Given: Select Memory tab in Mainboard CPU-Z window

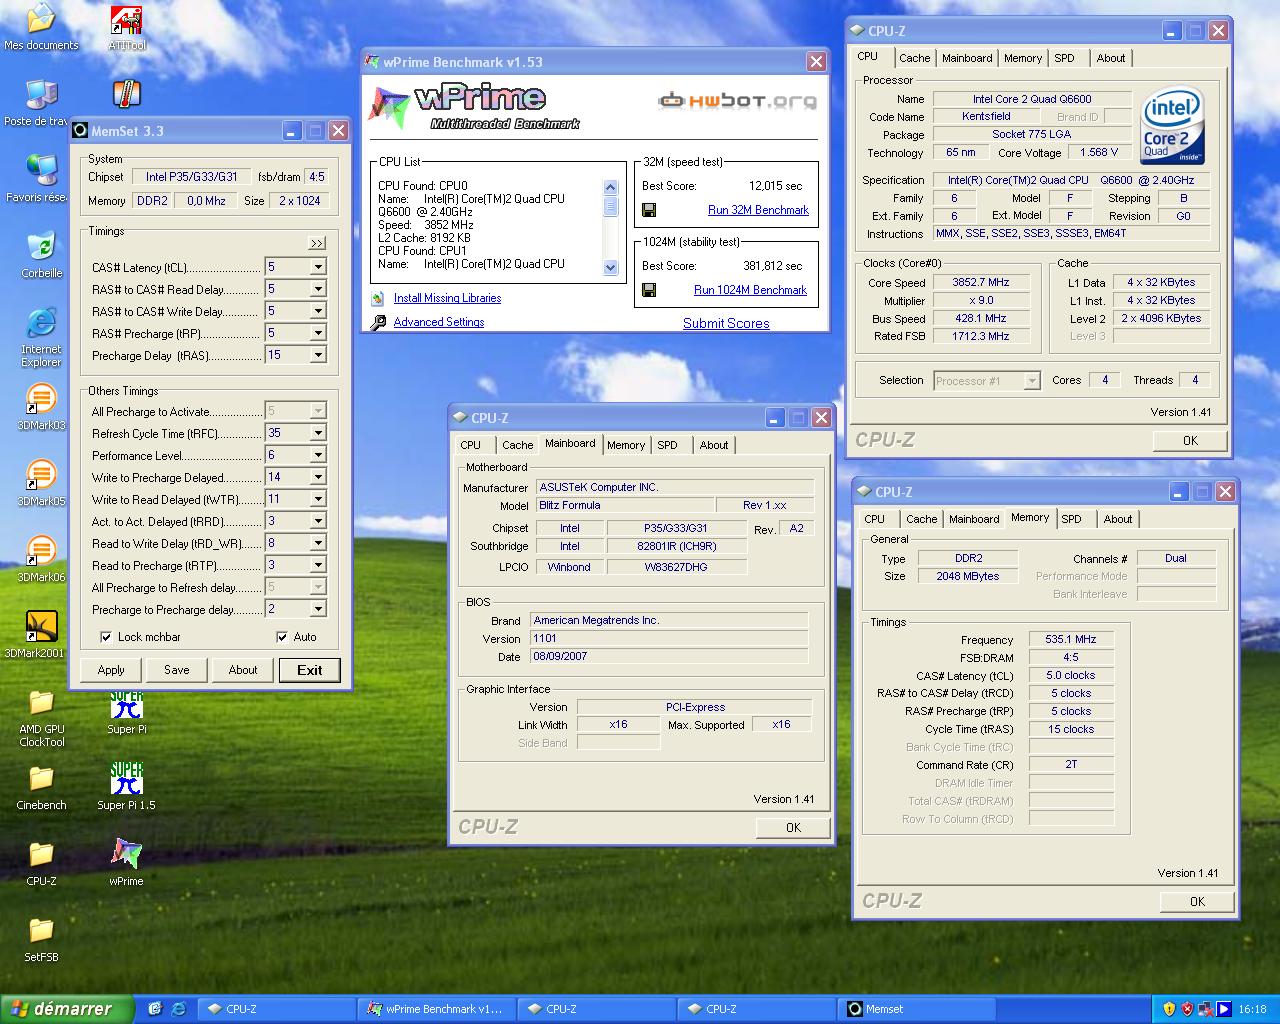Looking at the screenshot, I should point(626,445).
